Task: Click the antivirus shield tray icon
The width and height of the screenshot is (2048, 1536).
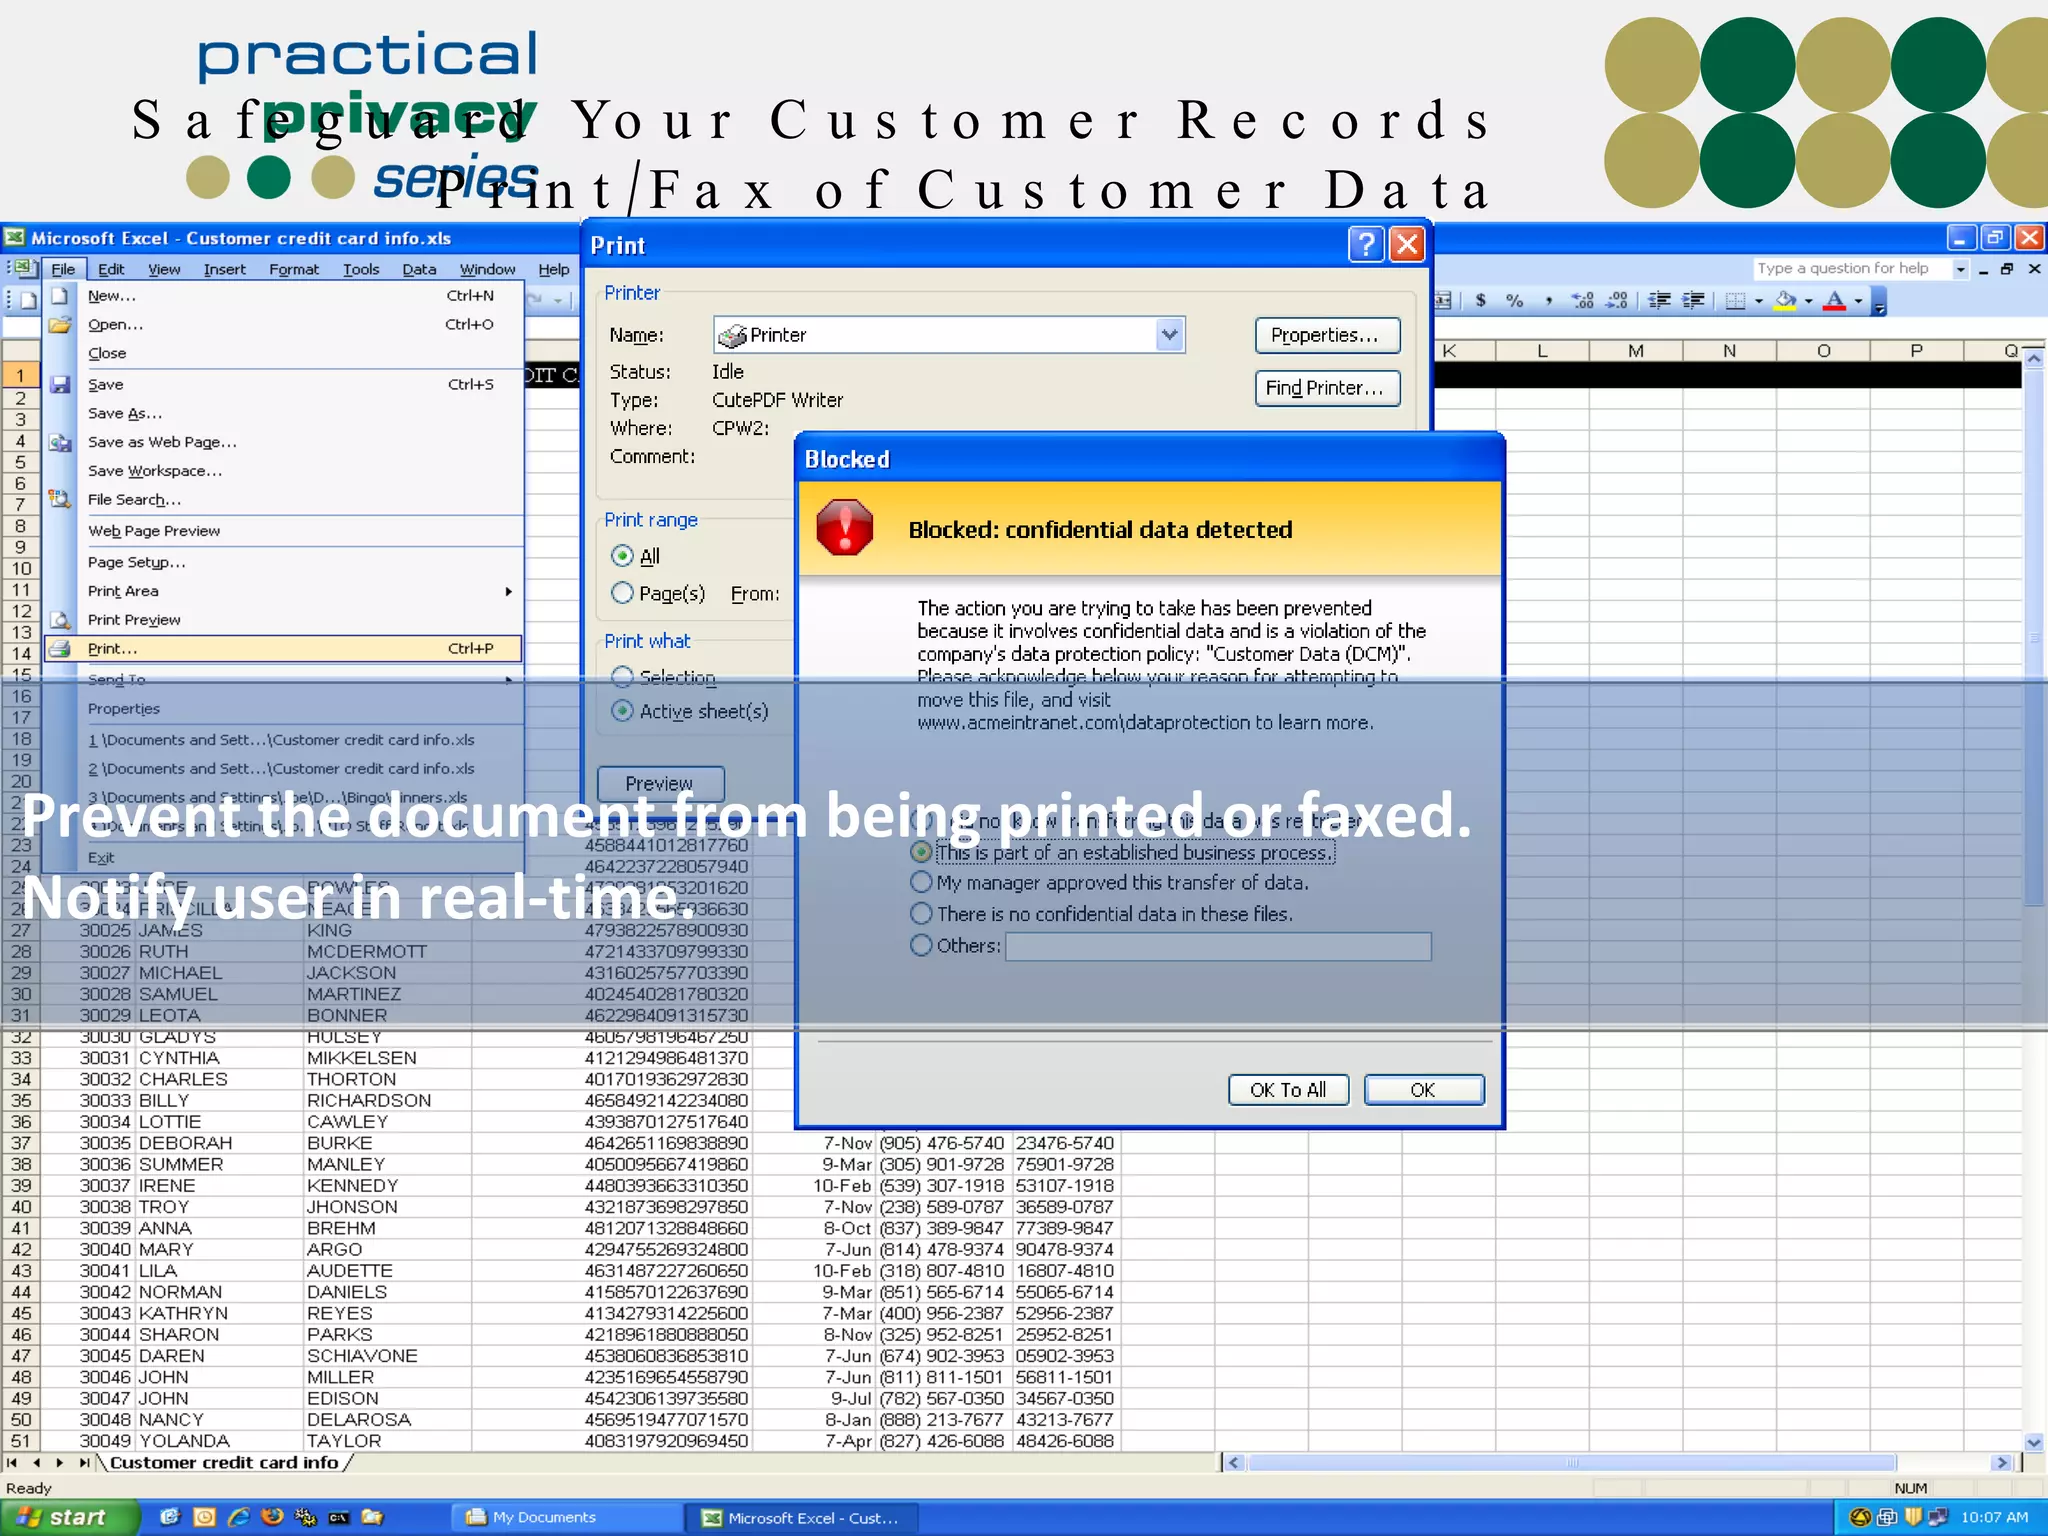Action: tap(1912, 1517)
